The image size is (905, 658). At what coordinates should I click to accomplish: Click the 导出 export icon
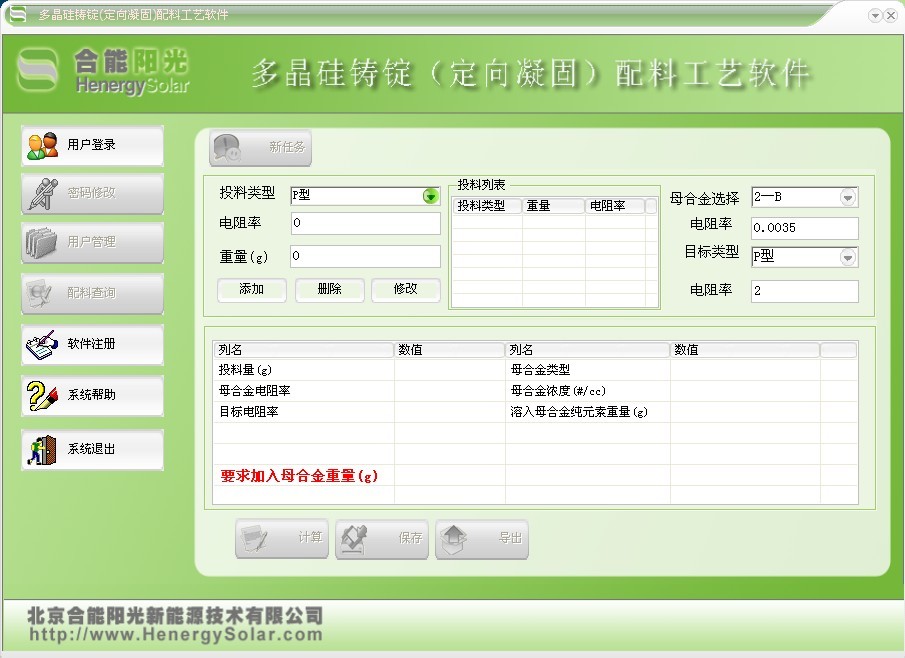pos(482,538)
